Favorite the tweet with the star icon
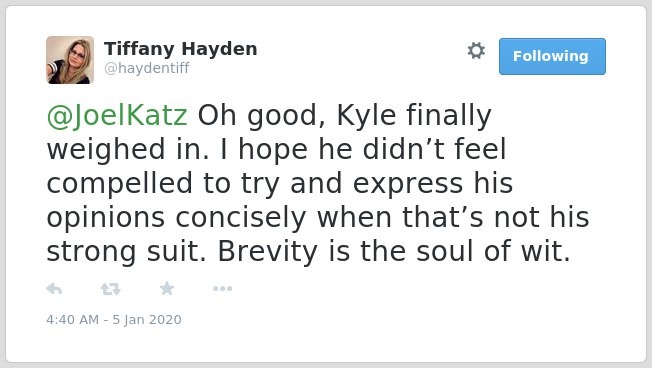This screenshot has height=368, width=652. coord(167,288)
